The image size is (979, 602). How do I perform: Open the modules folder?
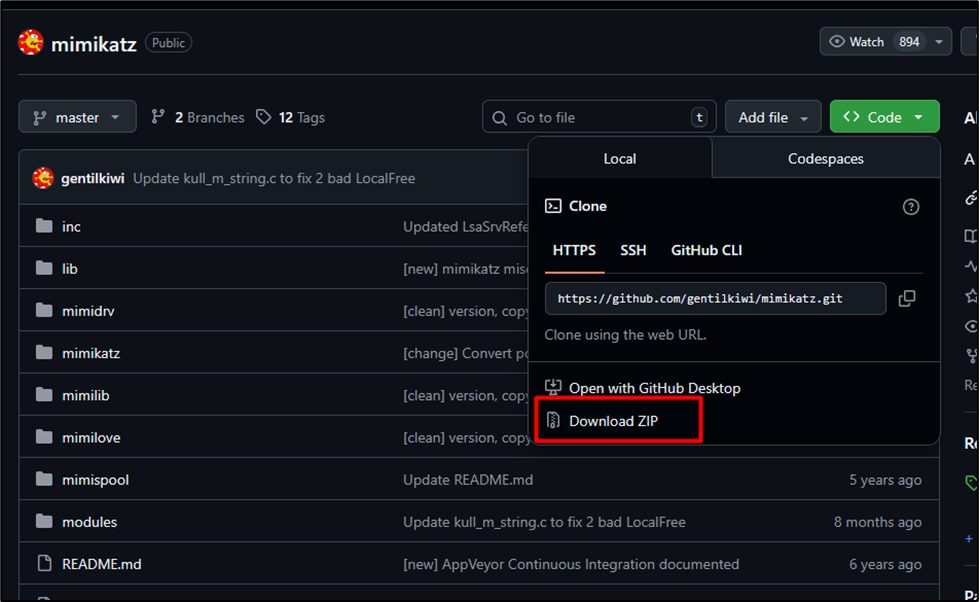point(89,522)
